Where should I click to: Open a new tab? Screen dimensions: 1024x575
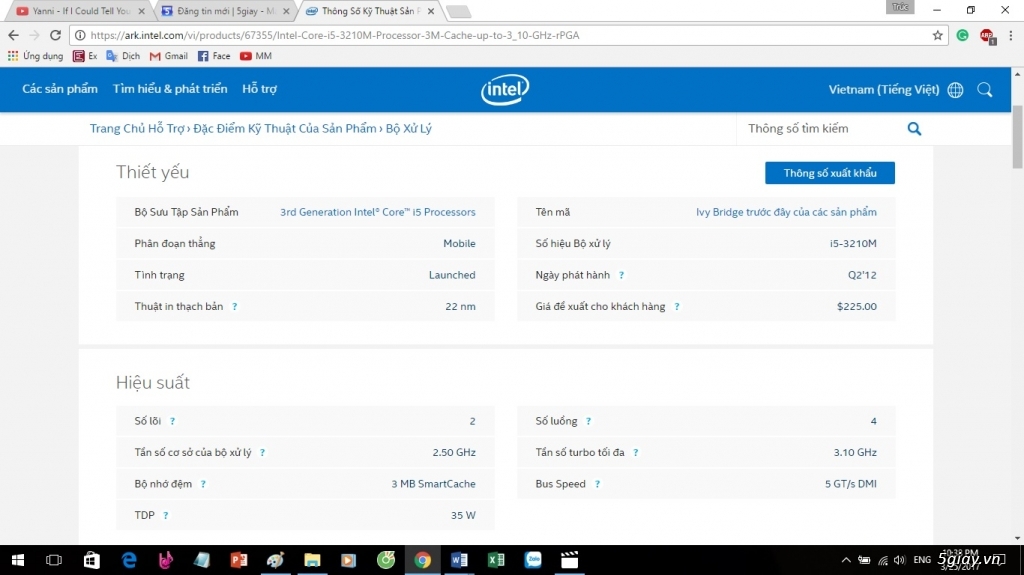pyautogui.click(x=458, y=11)
